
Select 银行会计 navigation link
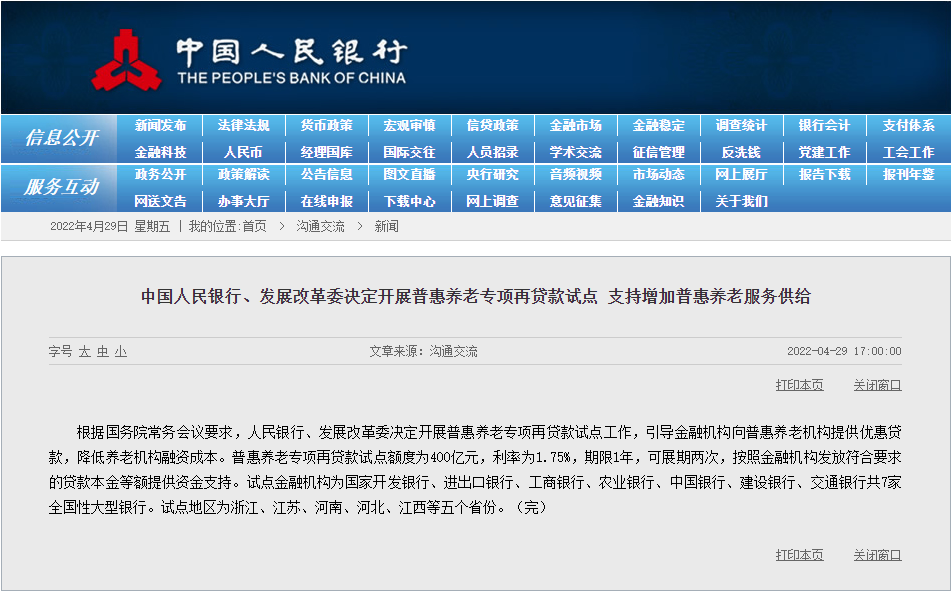(824, 126)
